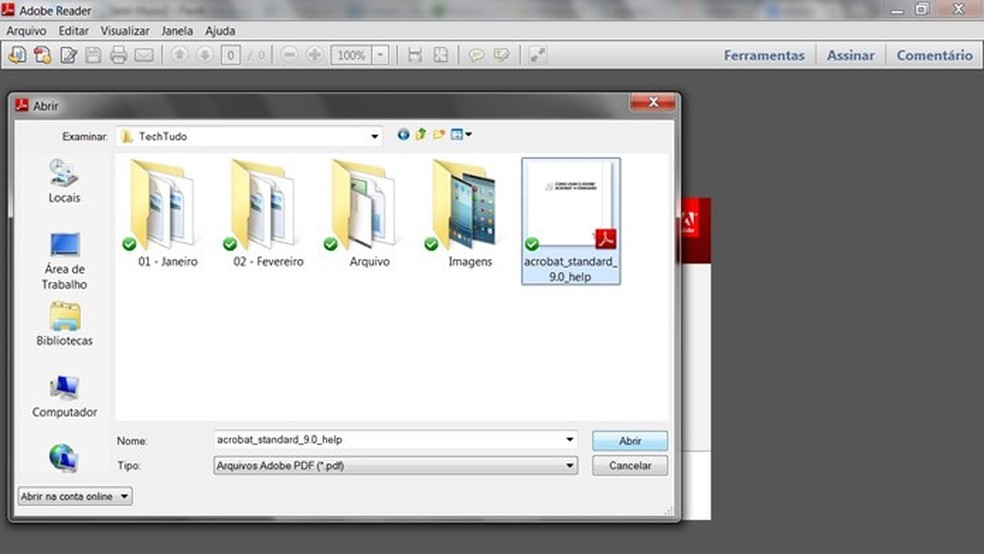Select Área de Trabalho in the sidebar
The width and height of the screenshot is (984, 554).
64,261
